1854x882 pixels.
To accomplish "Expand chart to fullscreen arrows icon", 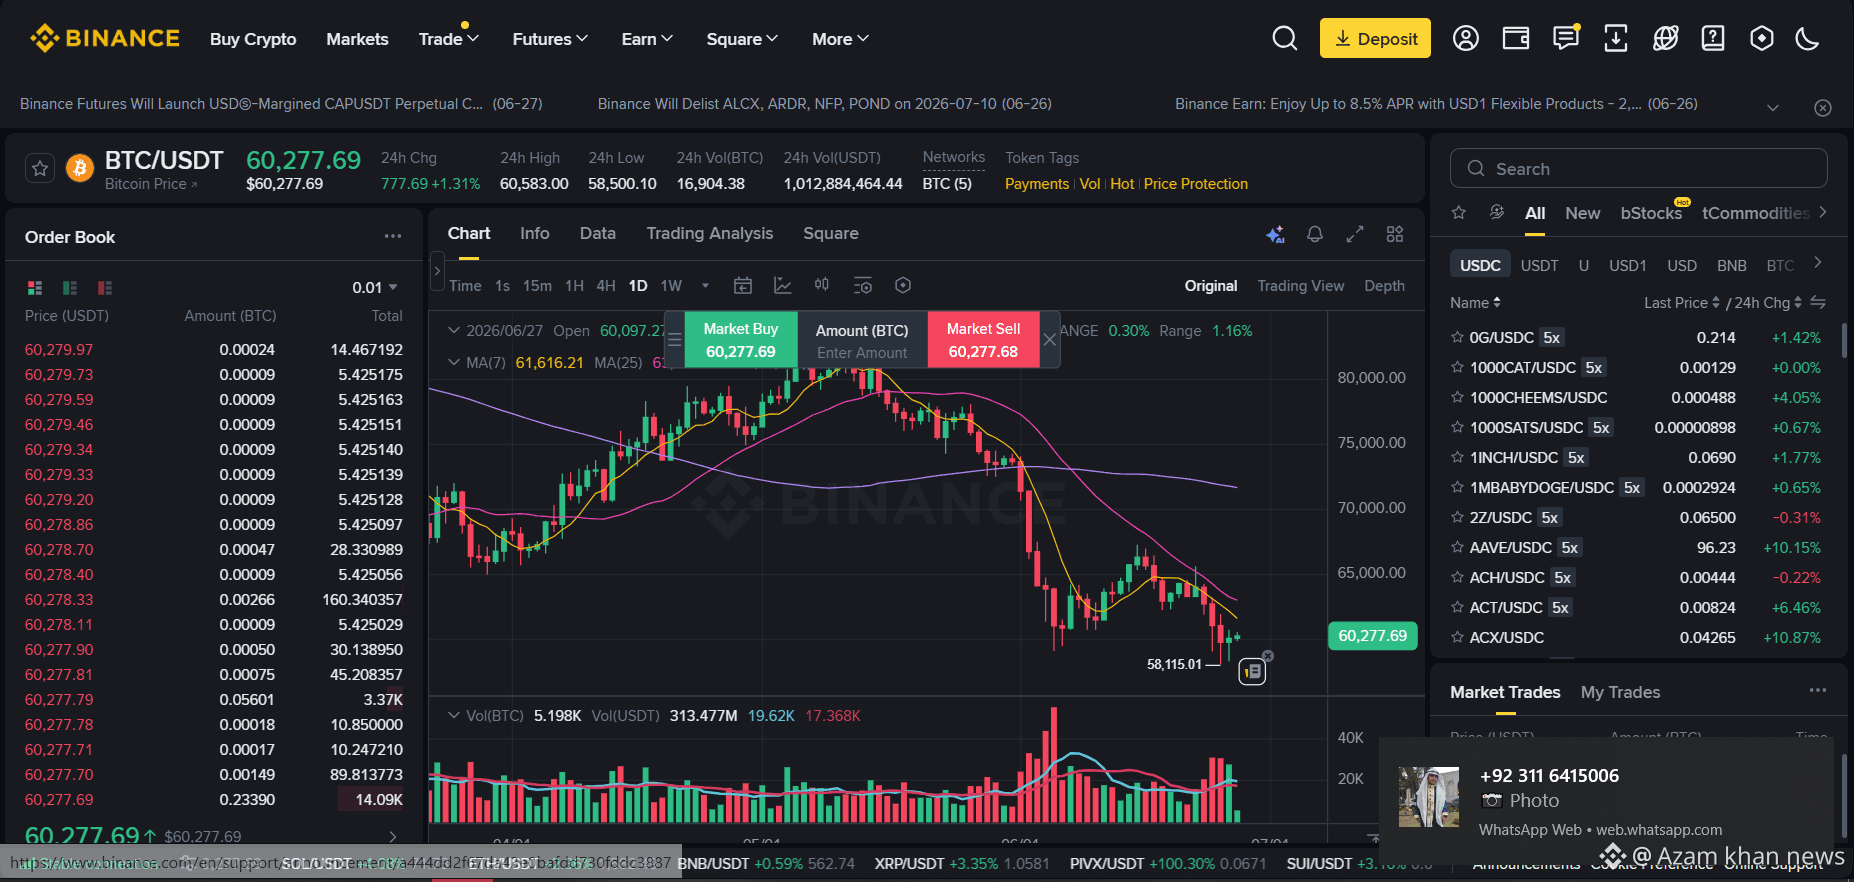I will [1355, 234].
